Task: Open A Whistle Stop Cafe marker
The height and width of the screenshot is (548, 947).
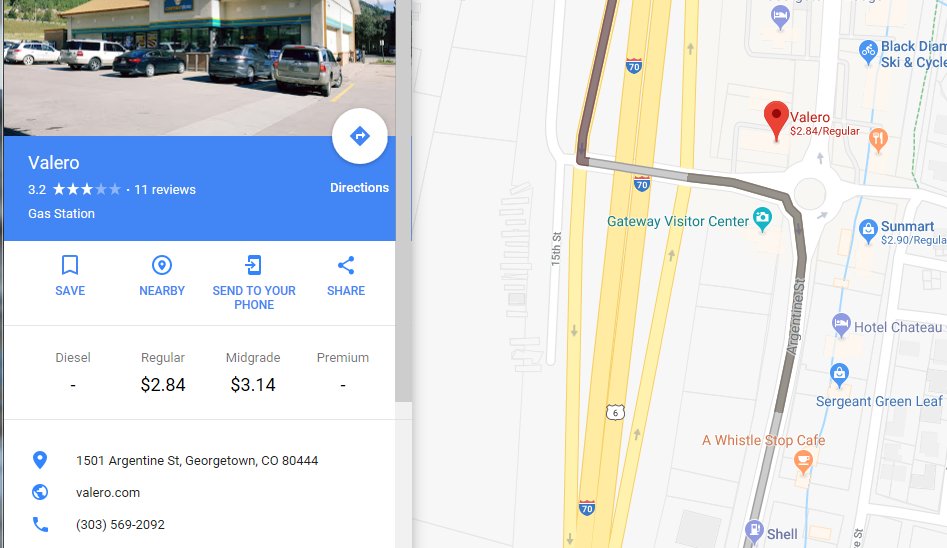Action: point(803,463)
